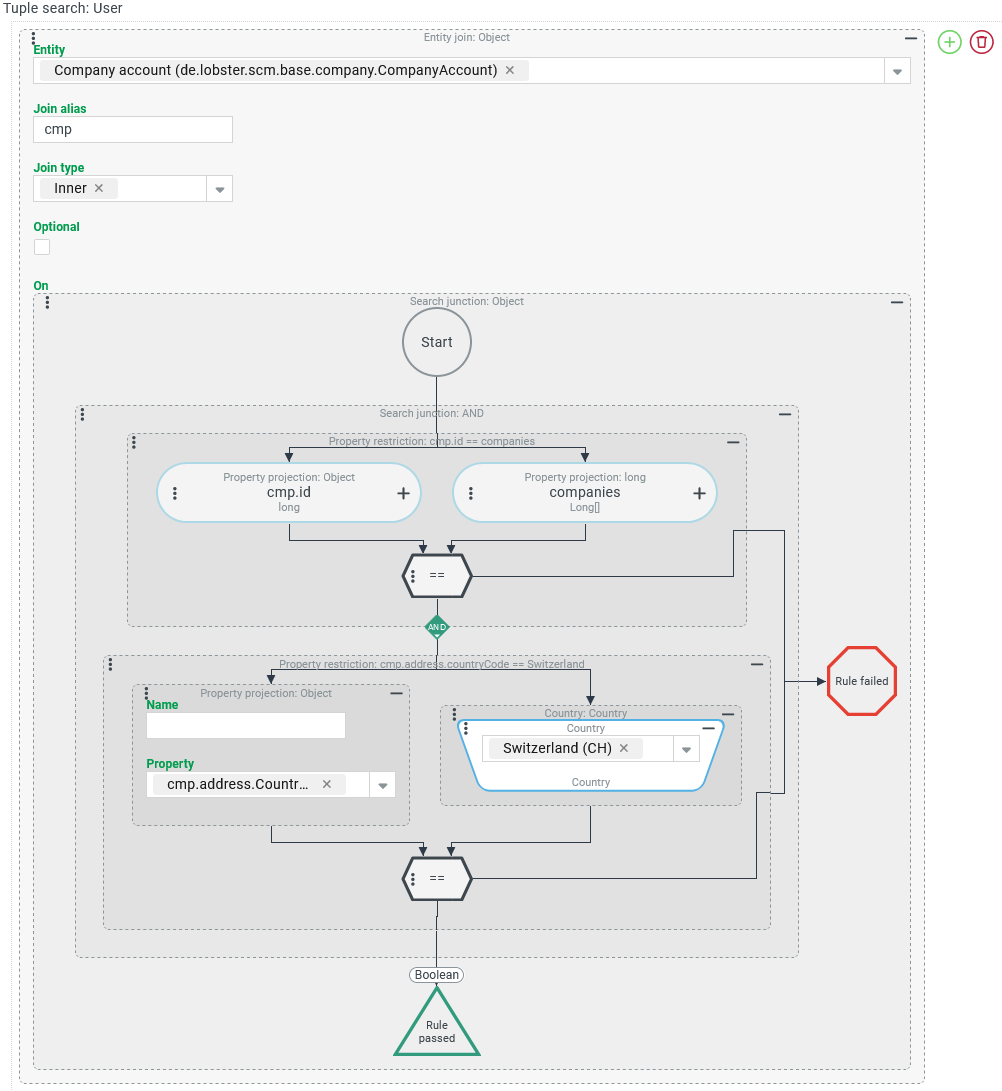Clear the Switzerland (CH) country value
The width and height of the screenshot is (1002, 1091).
click(x=624, y=748)
